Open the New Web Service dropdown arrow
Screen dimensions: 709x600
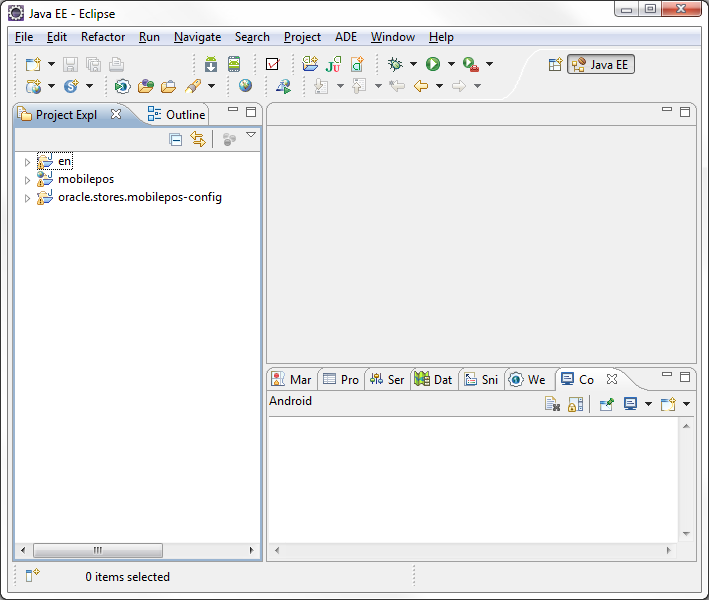(90, 86)
